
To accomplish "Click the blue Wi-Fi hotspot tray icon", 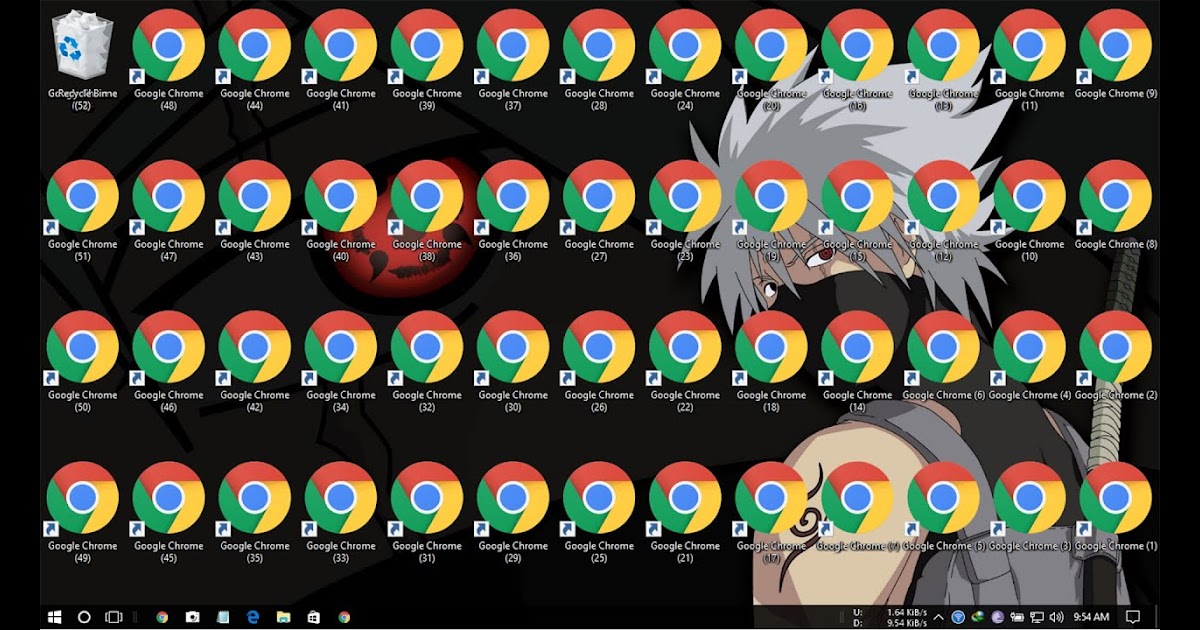I will [958, 617].
